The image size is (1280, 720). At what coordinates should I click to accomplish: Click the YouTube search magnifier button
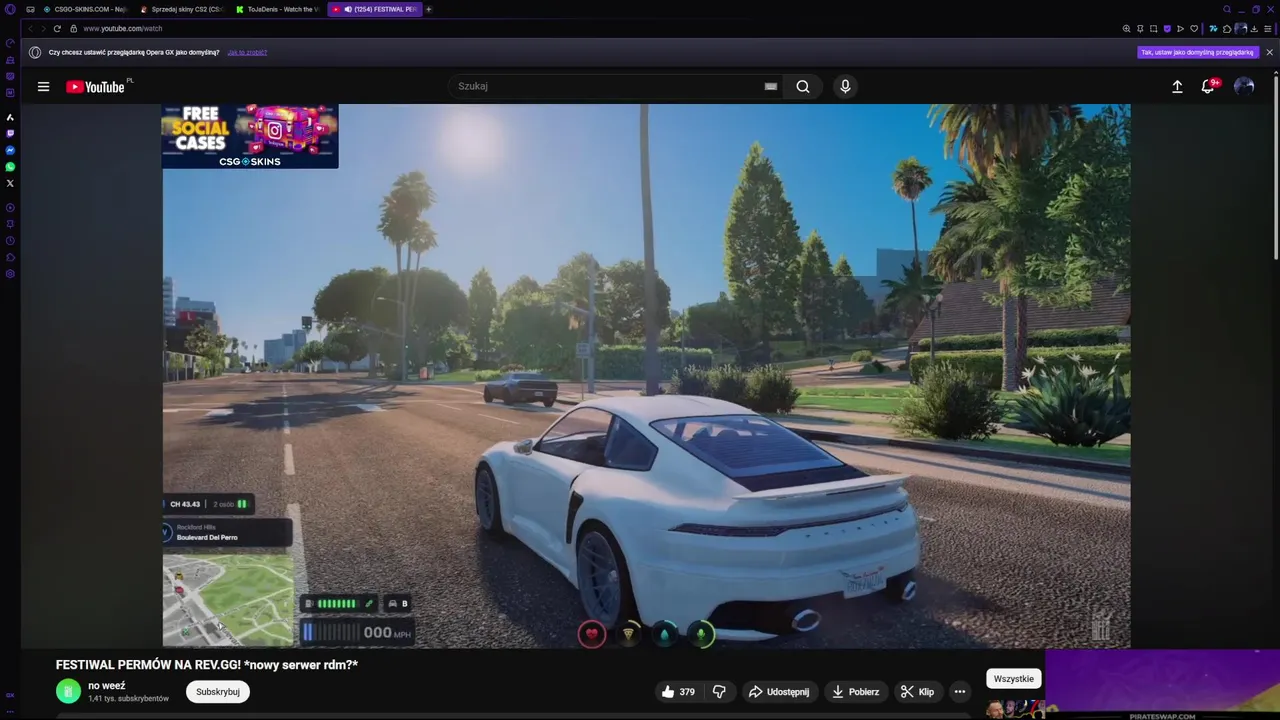tap(803, 86)
